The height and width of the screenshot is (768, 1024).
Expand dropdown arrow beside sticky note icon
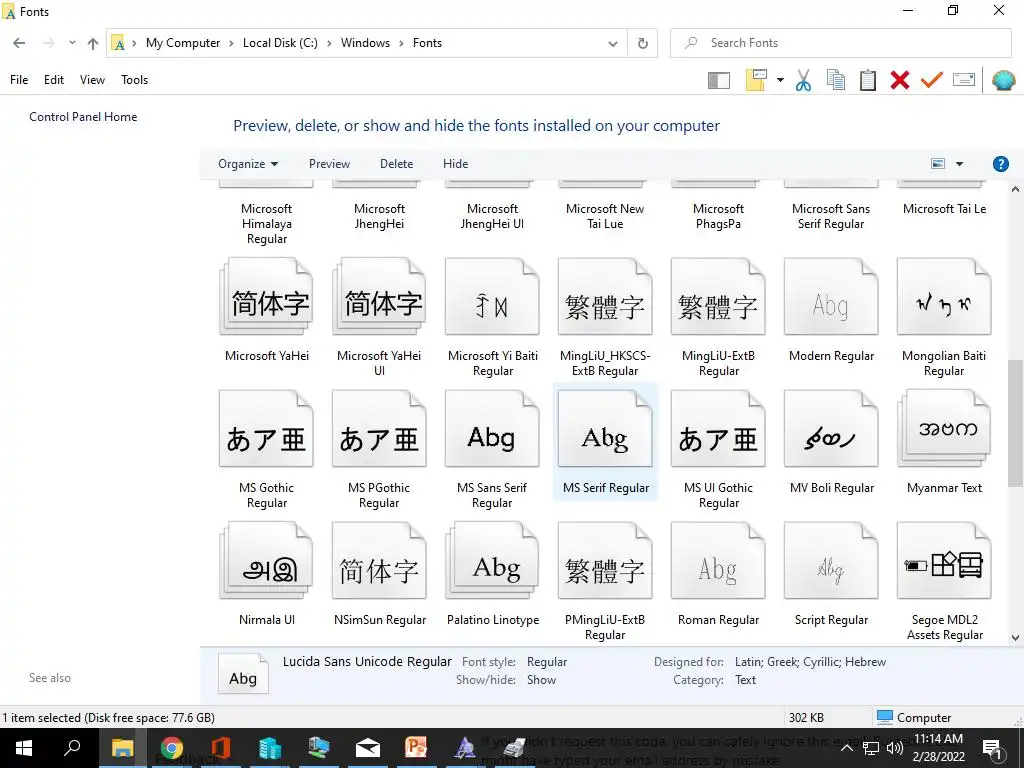pyautogui.click(x=780, y=80)
